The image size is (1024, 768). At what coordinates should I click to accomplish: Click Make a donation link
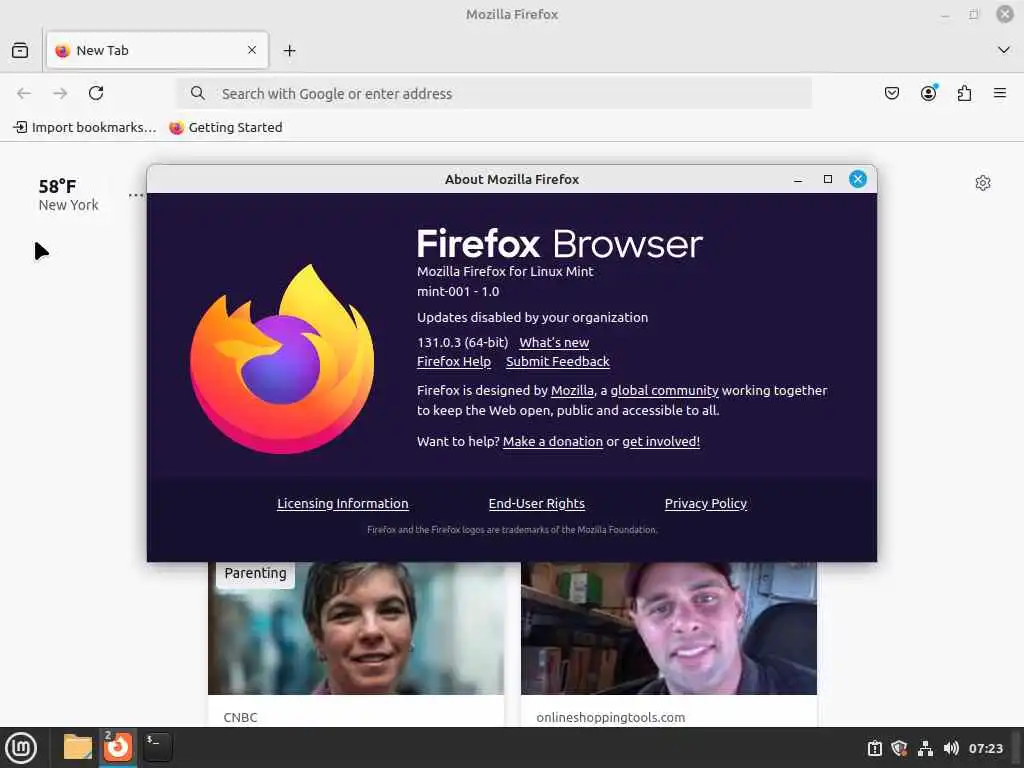tap(552, 441)
